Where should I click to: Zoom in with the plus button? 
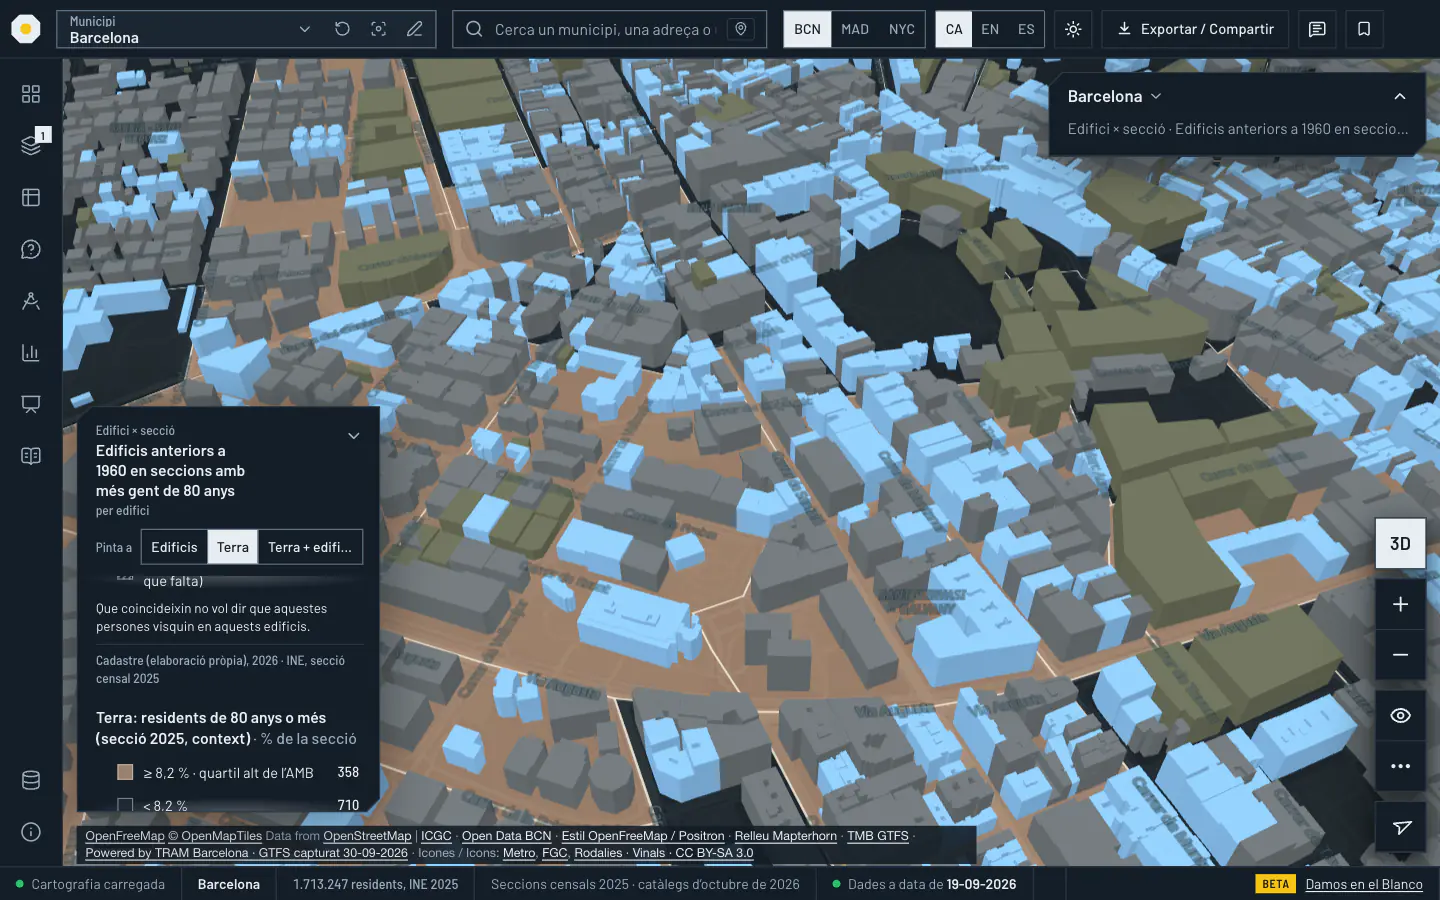1401,605
